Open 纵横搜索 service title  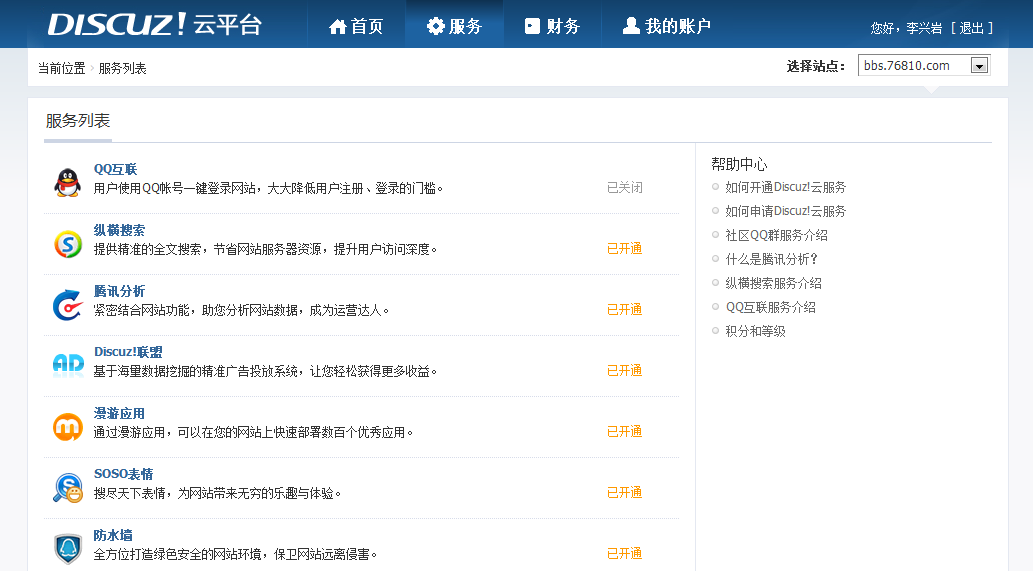[x=119, y=231]
